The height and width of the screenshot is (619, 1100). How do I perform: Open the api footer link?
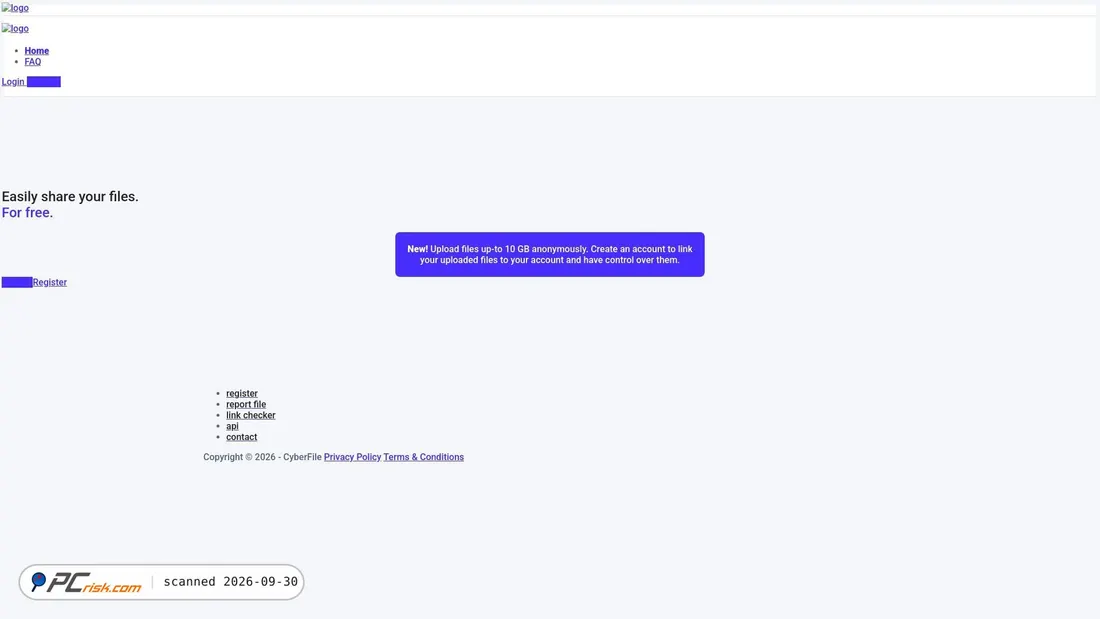[232, 426]
